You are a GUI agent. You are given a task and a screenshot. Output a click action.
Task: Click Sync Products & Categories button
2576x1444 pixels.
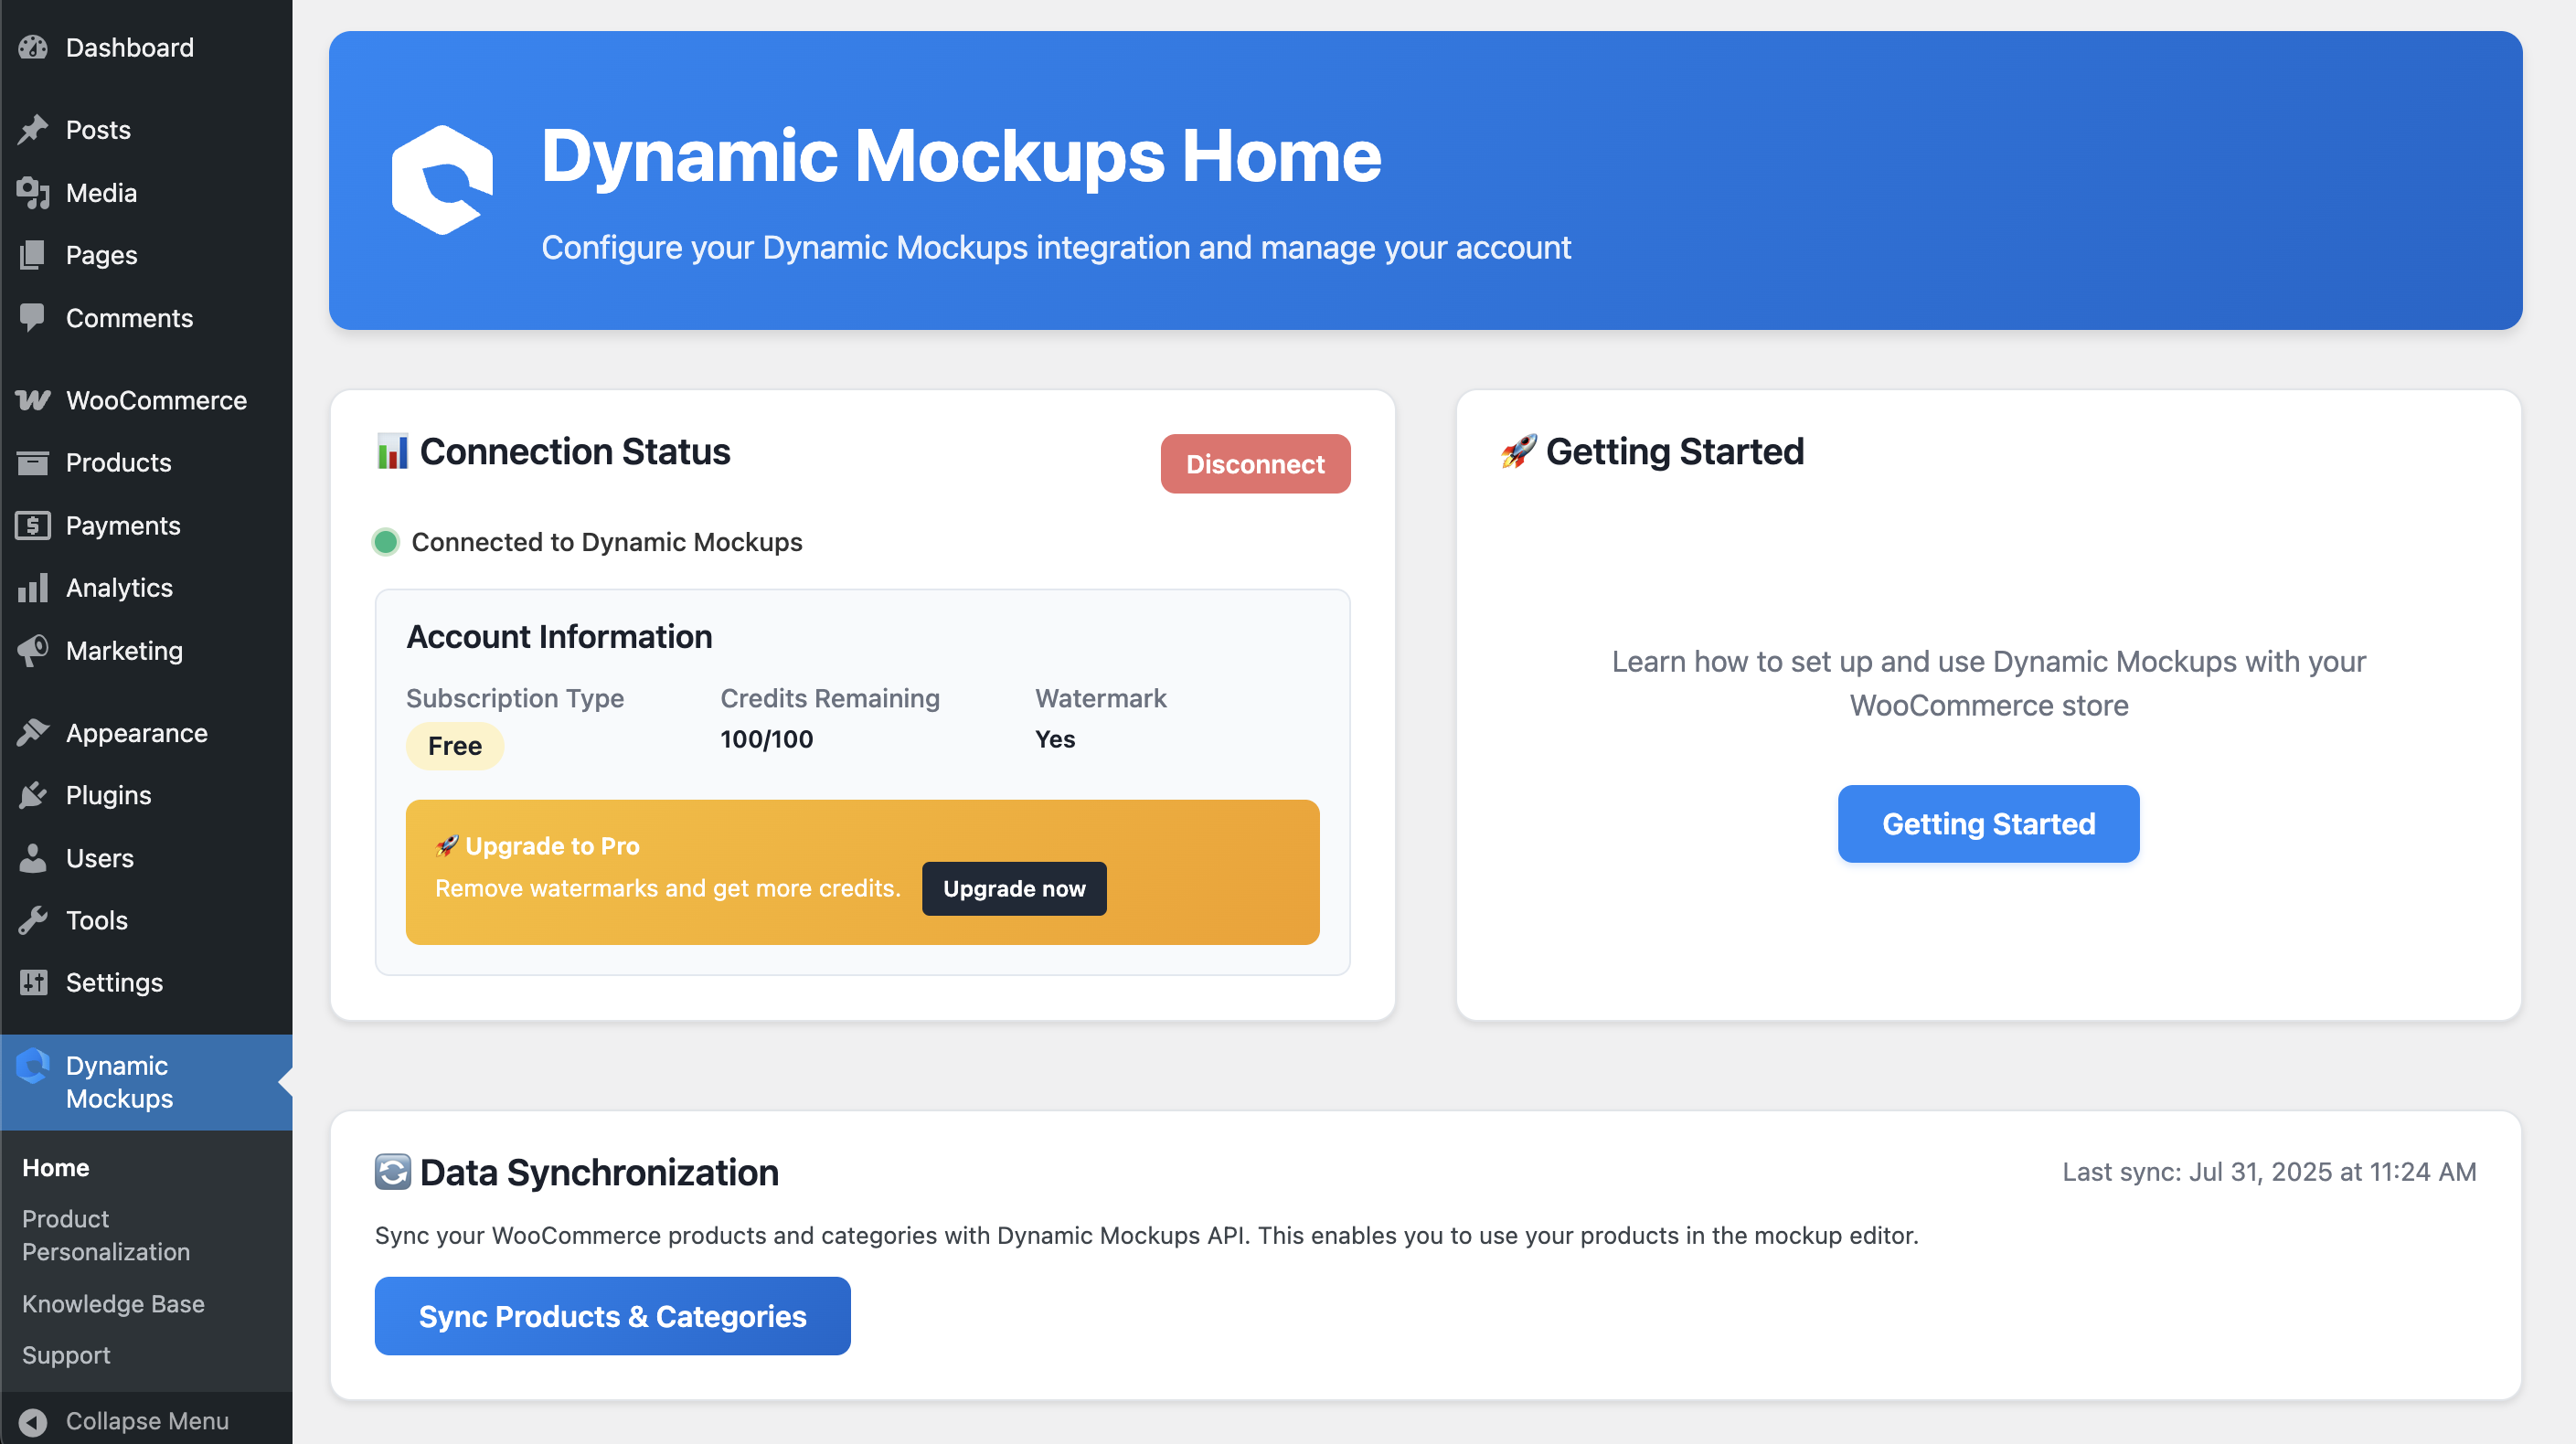[612, 1316]
